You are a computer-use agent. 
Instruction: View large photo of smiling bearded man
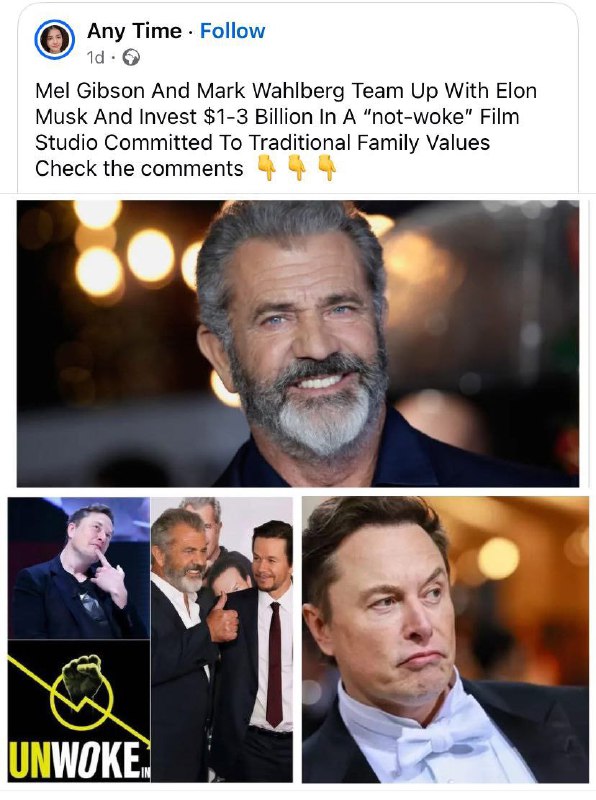tap(298, 343)
